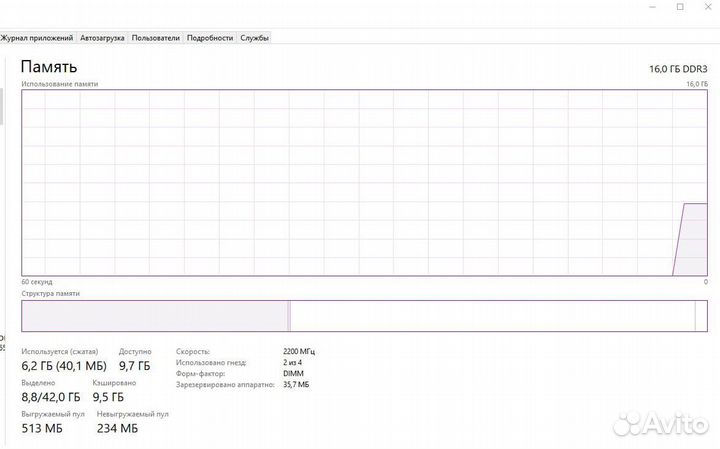This screenshot has width=720, height=449.
Task: Go to the Подробности tab
Action: click(x=209, y=38)
